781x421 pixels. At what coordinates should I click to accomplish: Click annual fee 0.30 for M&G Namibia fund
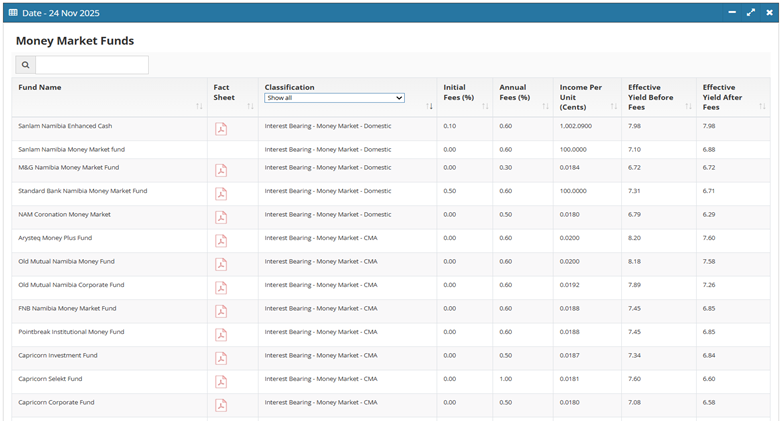tap(506, 167)
